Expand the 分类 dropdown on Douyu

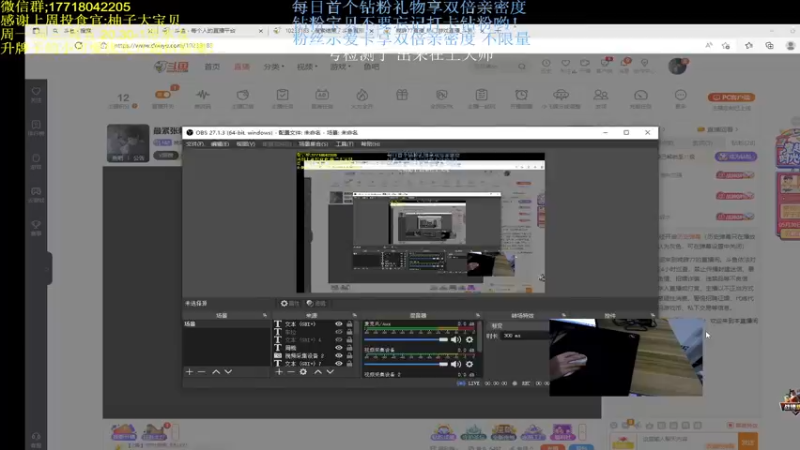click(273, 67)
